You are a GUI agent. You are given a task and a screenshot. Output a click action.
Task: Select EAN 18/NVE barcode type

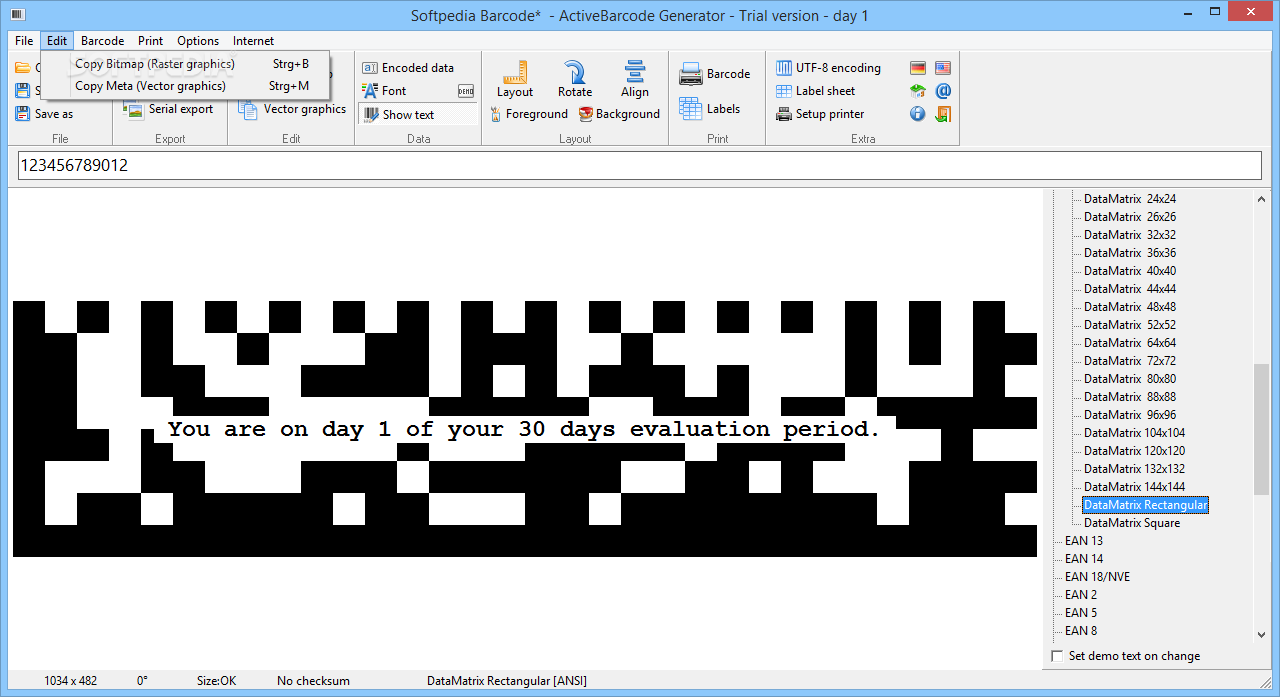pyautogui.click(x=1098, y=577)
